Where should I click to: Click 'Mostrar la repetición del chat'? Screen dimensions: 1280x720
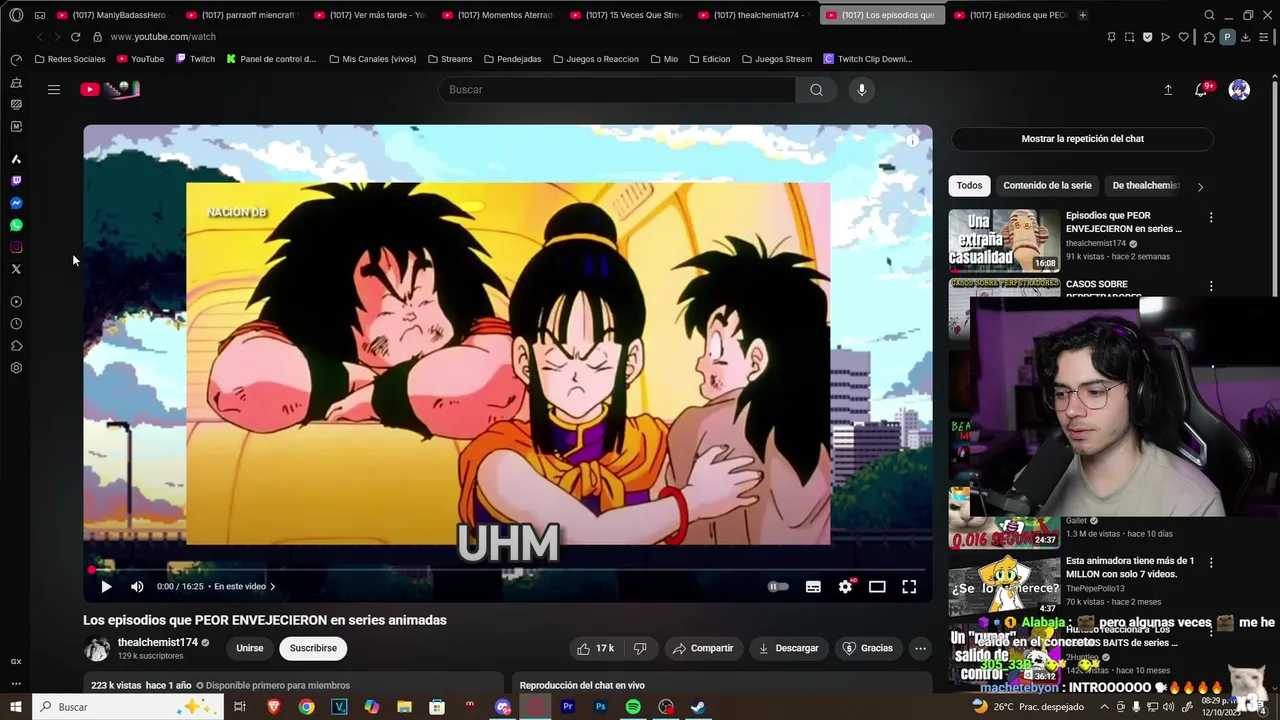(x=1082, y=139)
